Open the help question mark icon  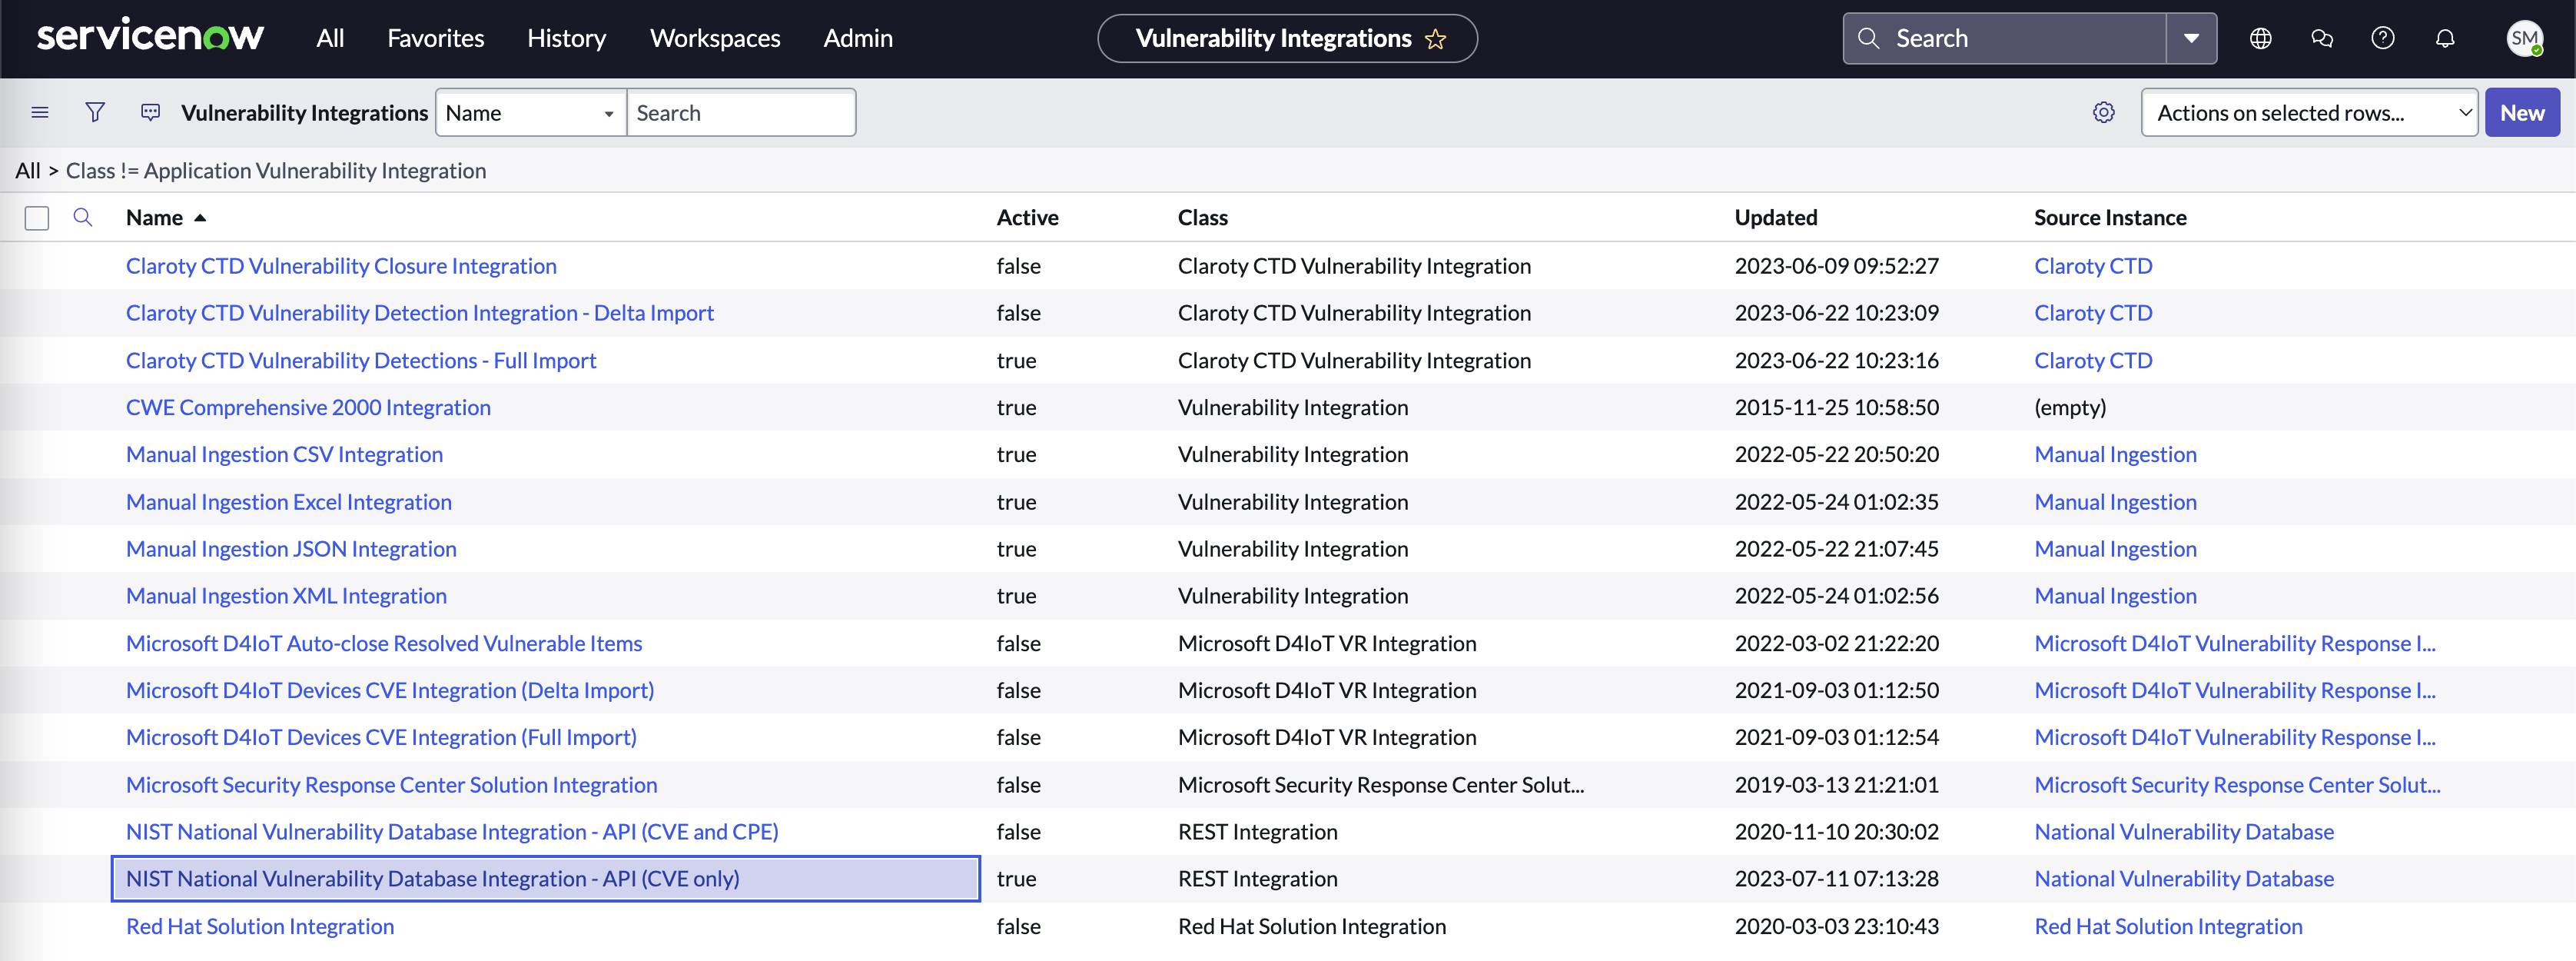[x=2383, y=38]
